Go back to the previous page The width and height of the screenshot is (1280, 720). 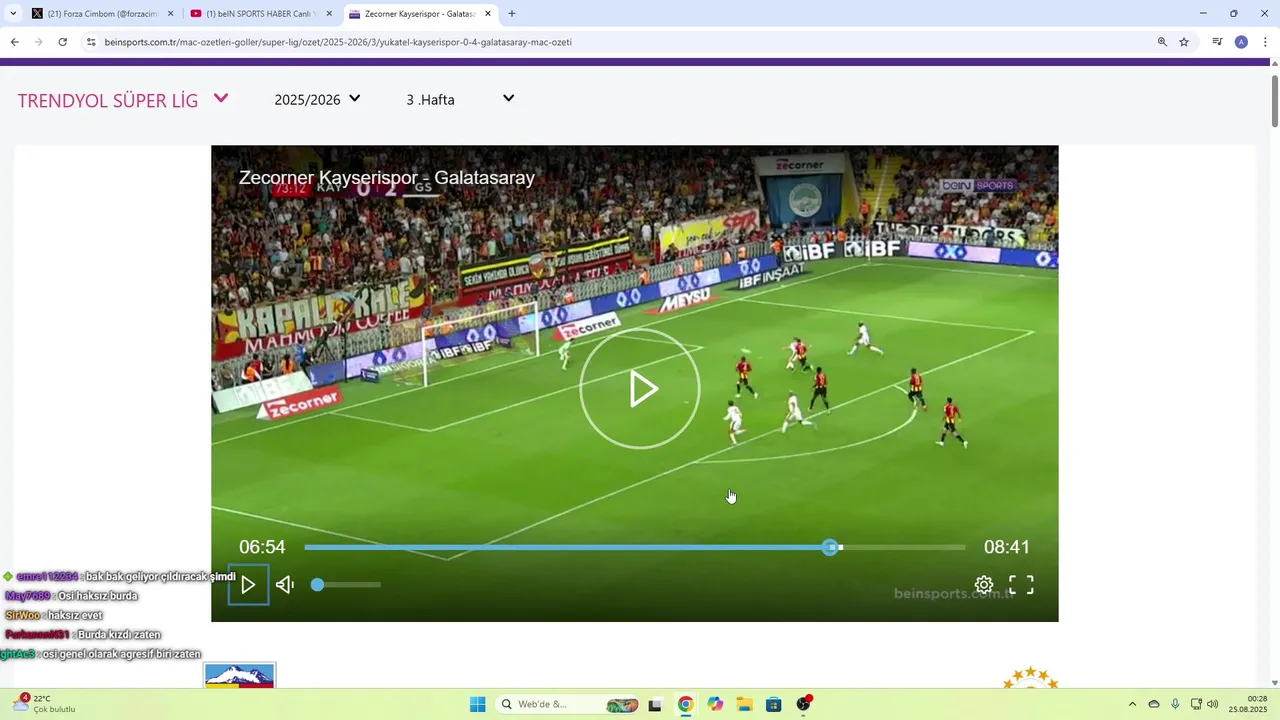point(14,42)
